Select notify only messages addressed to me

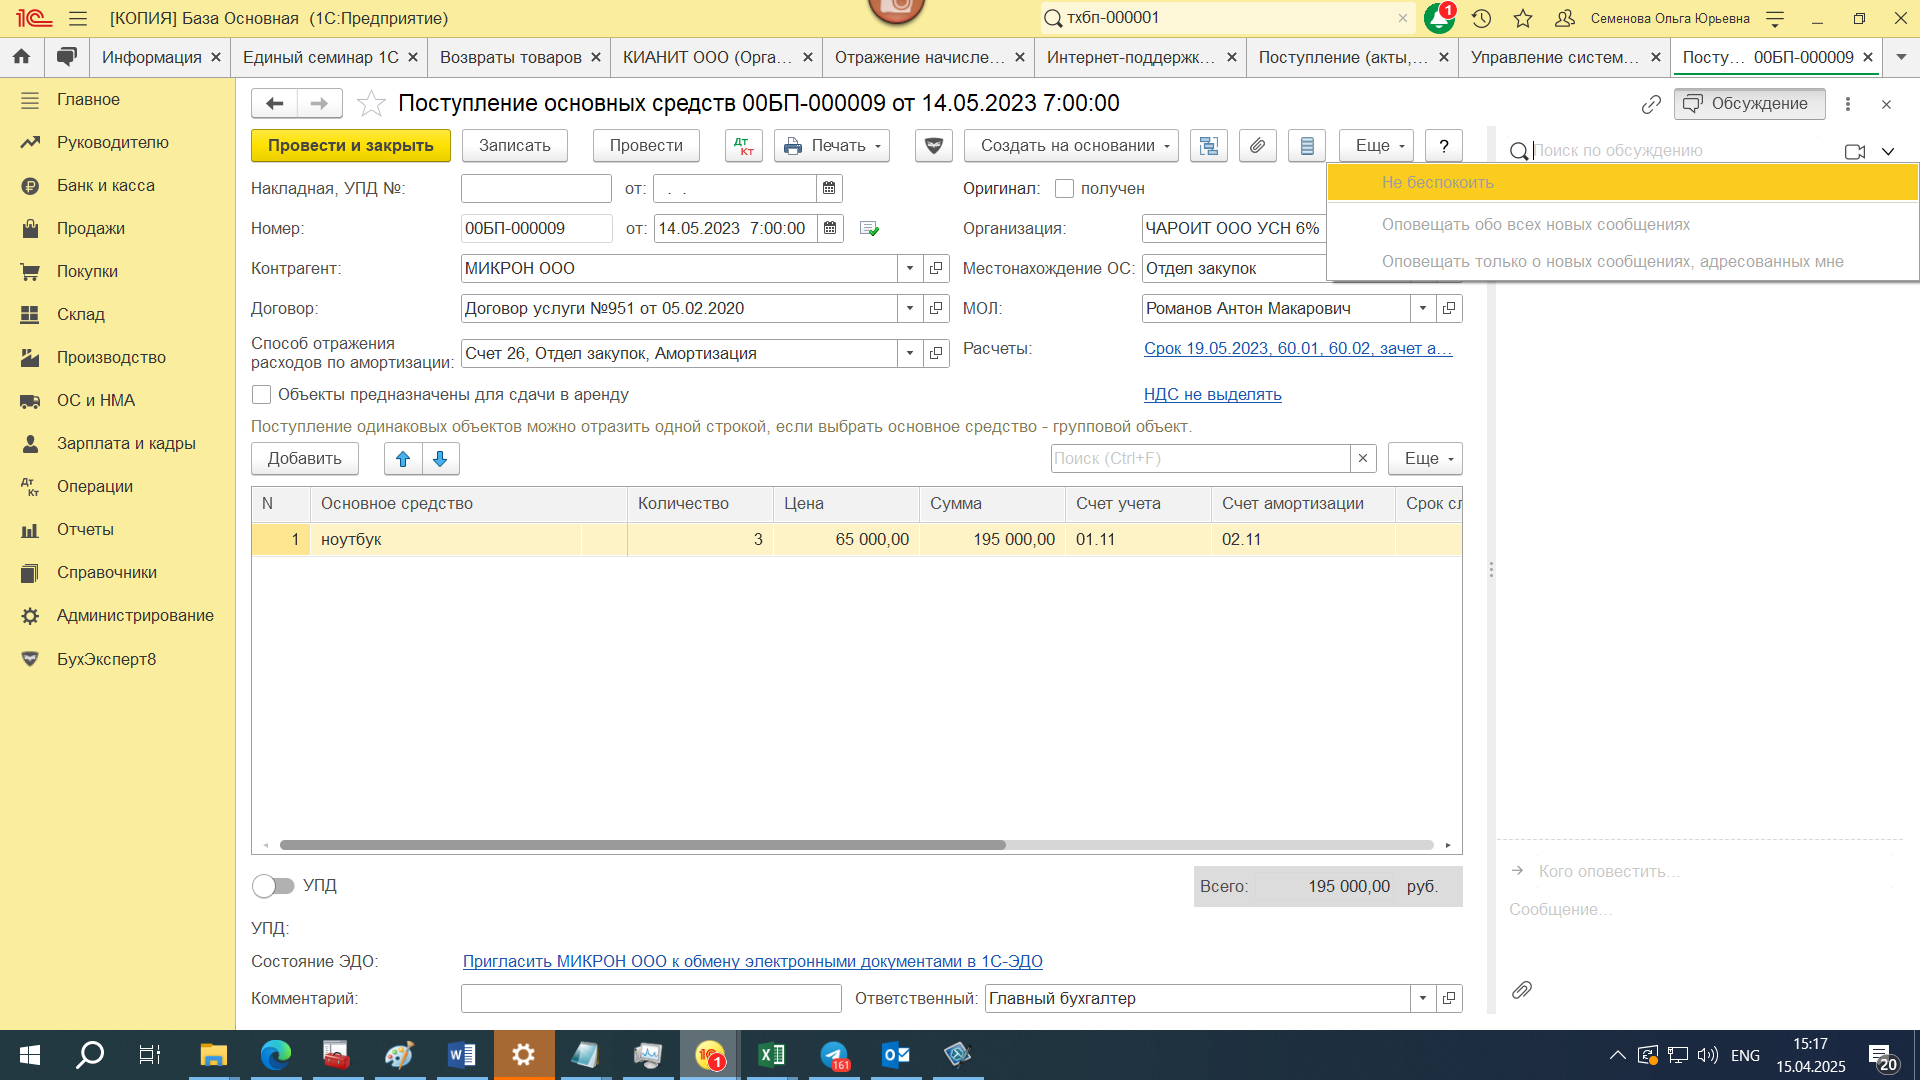point(1622,261)
